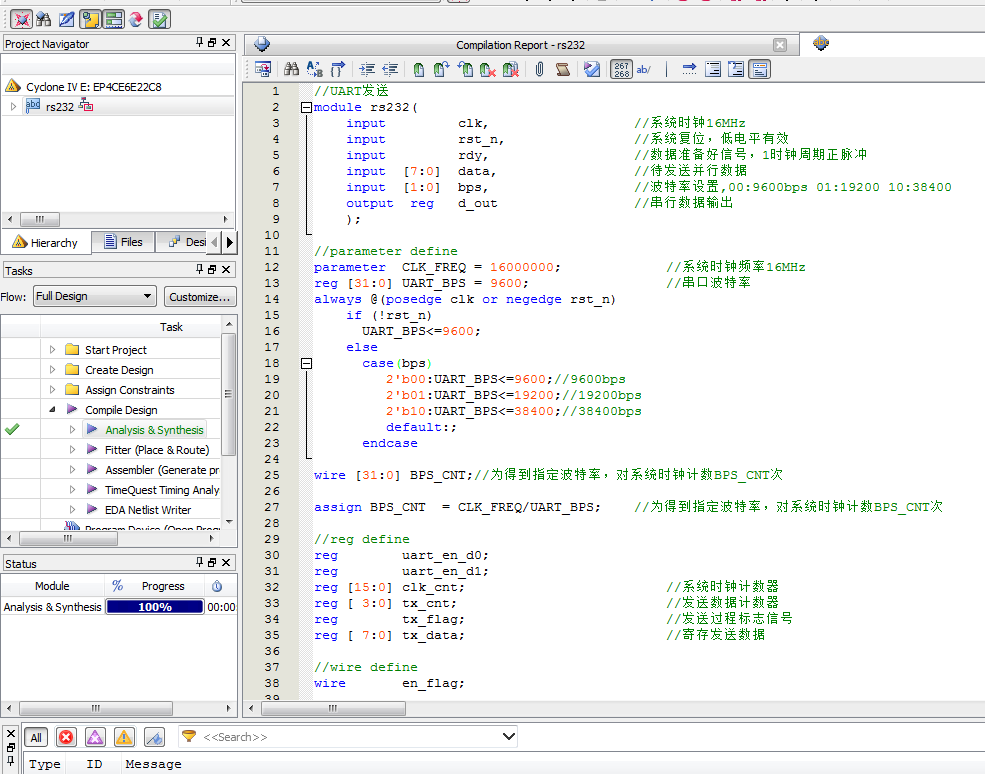Switch to the Files tab
The image size is (985, 774).
(x=121, y=242)
